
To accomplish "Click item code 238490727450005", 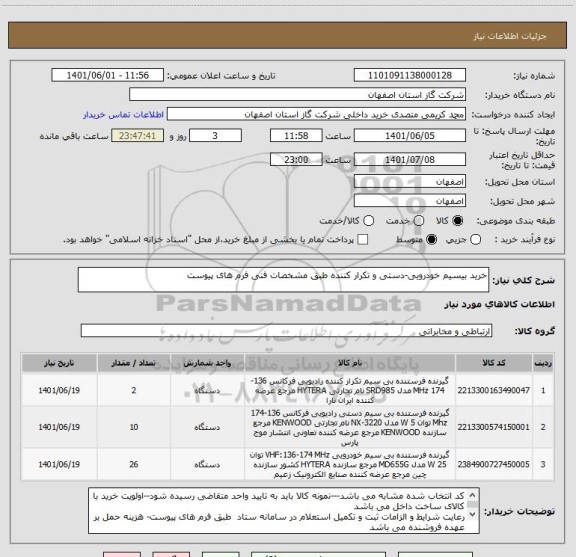I will click(494, 464).
